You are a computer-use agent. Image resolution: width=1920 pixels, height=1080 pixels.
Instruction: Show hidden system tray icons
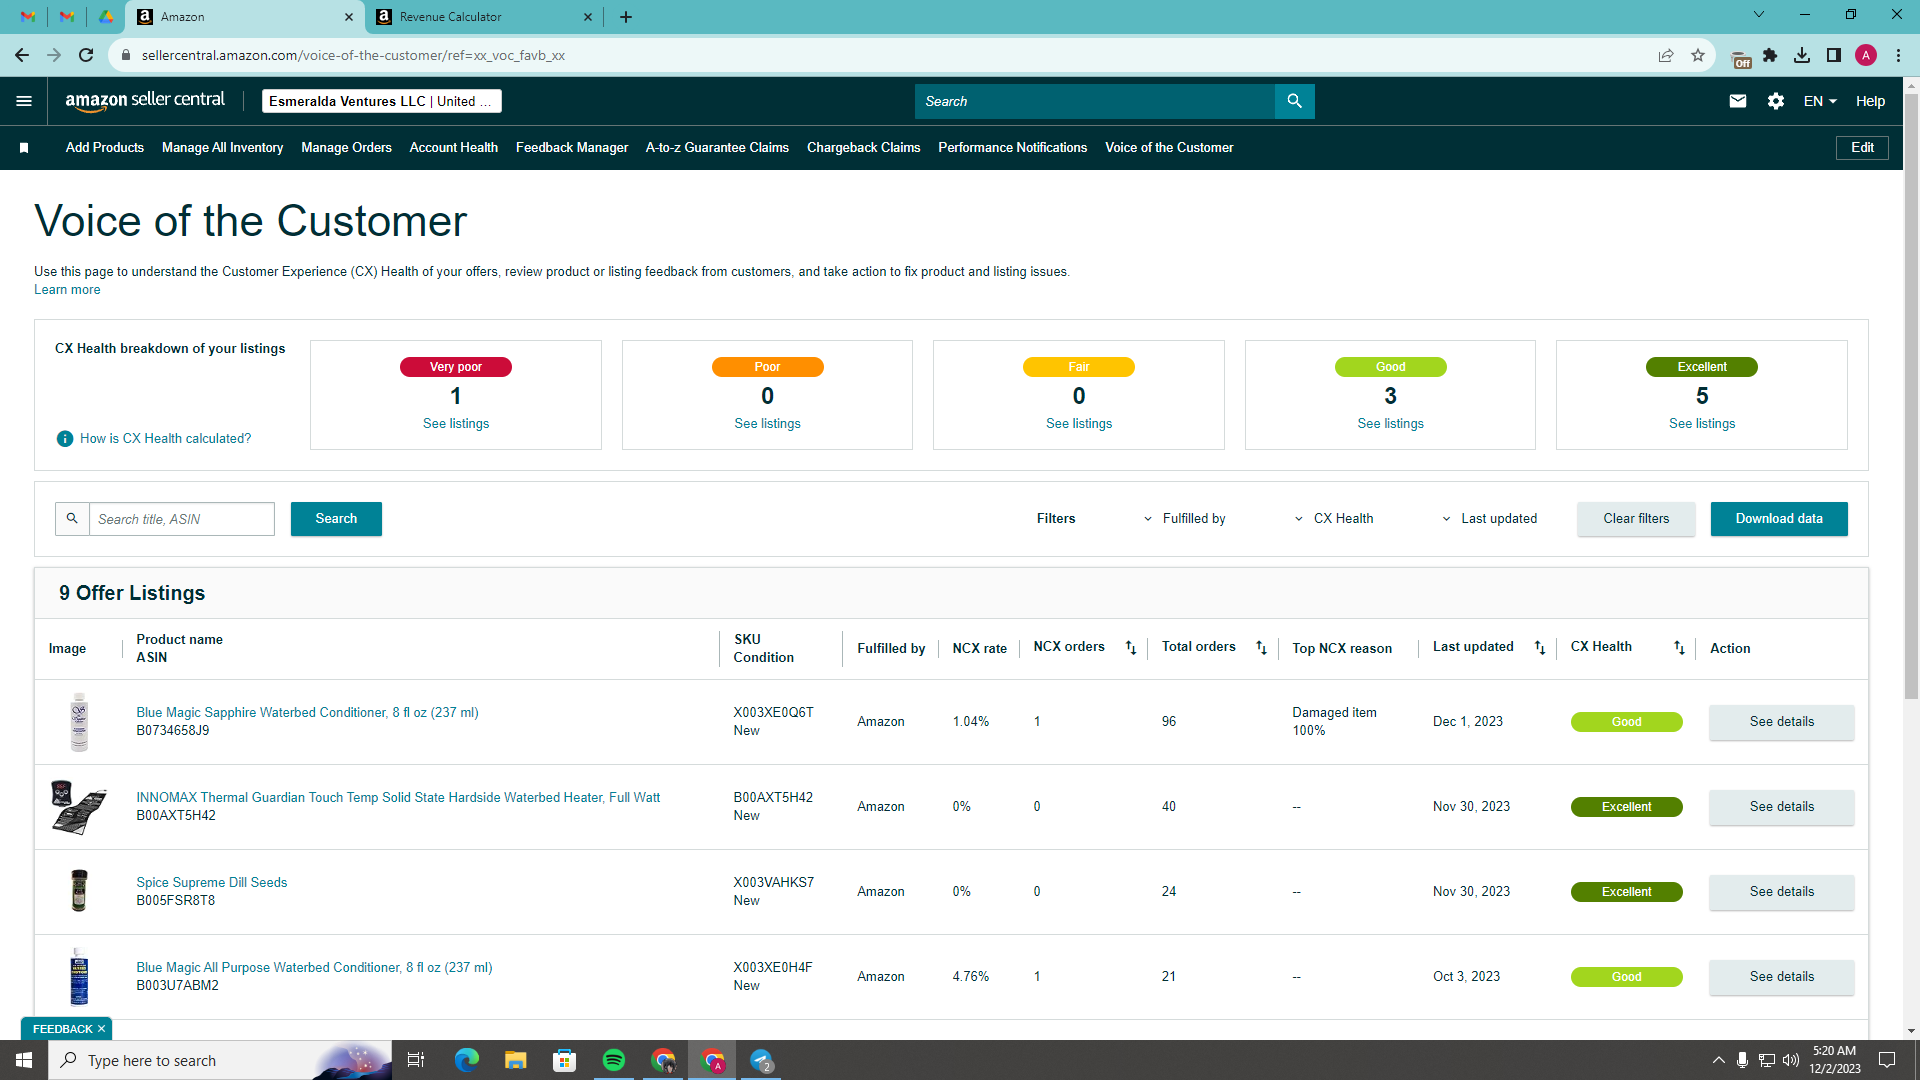[x=1718, y=1060]
